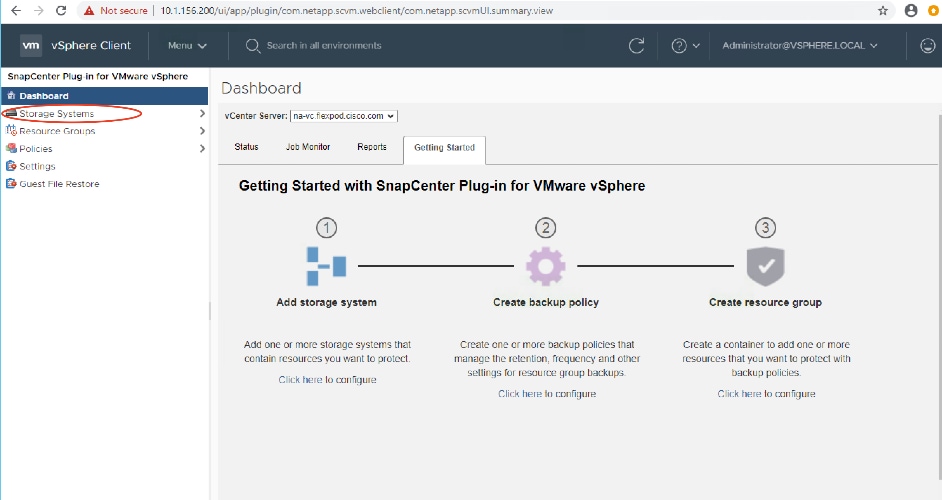
Task: Switch to the Job Monitor tab
Action: pos(308,147)
